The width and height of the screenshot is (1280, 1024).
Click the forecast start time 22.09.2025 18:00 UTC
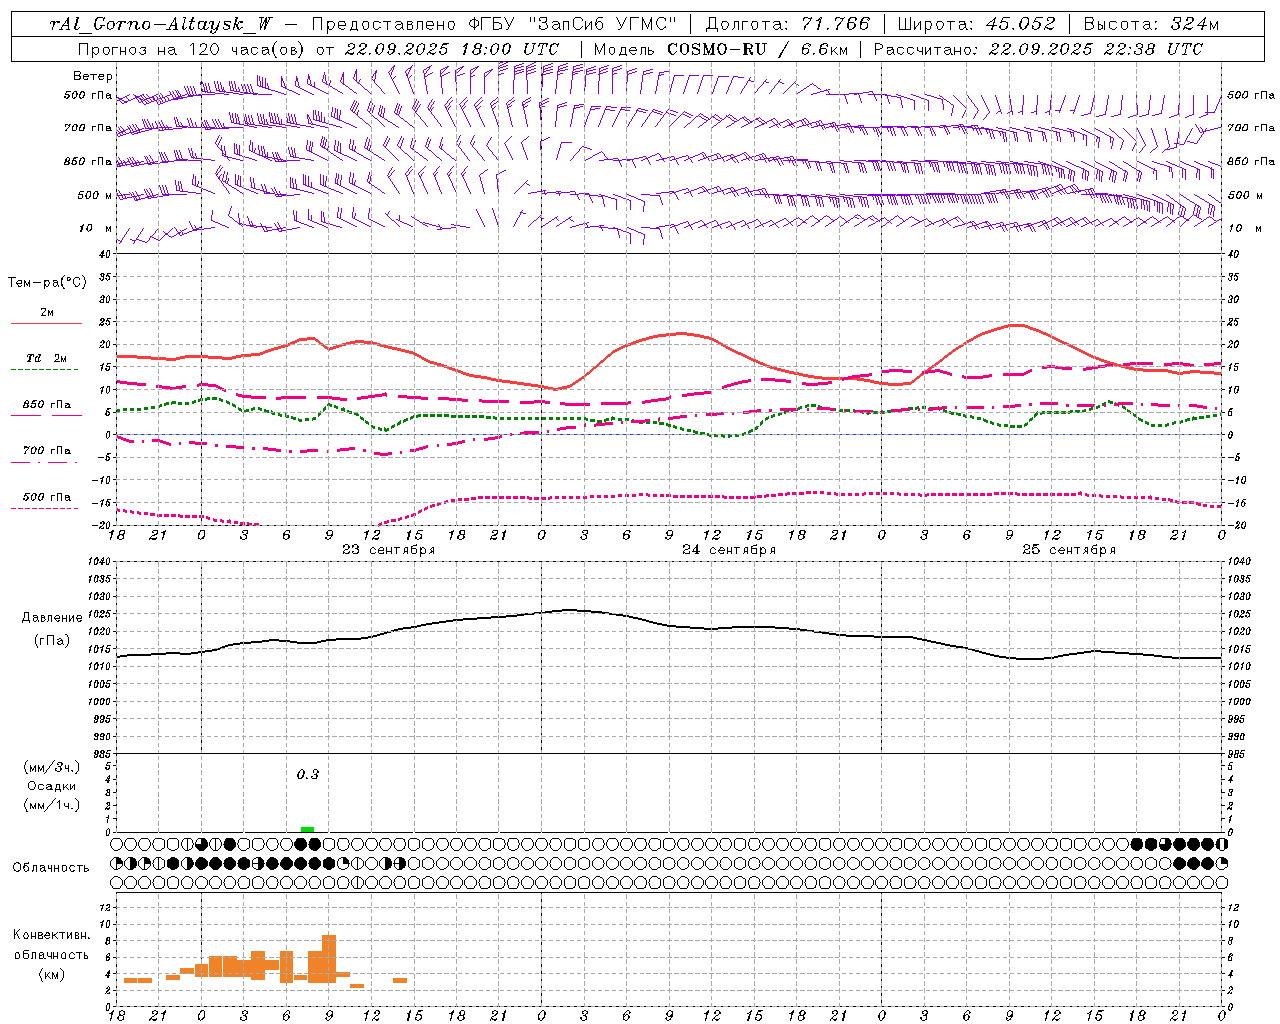coord(451,49)
